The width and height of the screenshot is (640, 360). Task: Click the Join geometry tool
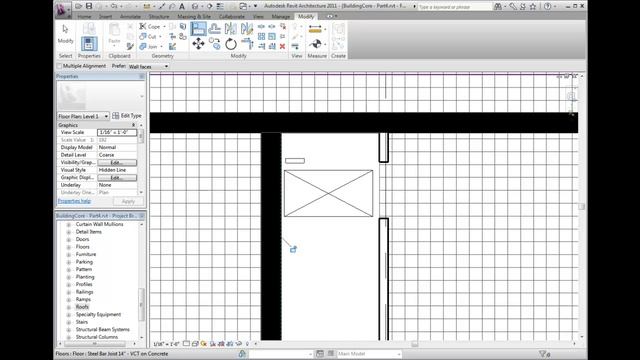(149, 47)
